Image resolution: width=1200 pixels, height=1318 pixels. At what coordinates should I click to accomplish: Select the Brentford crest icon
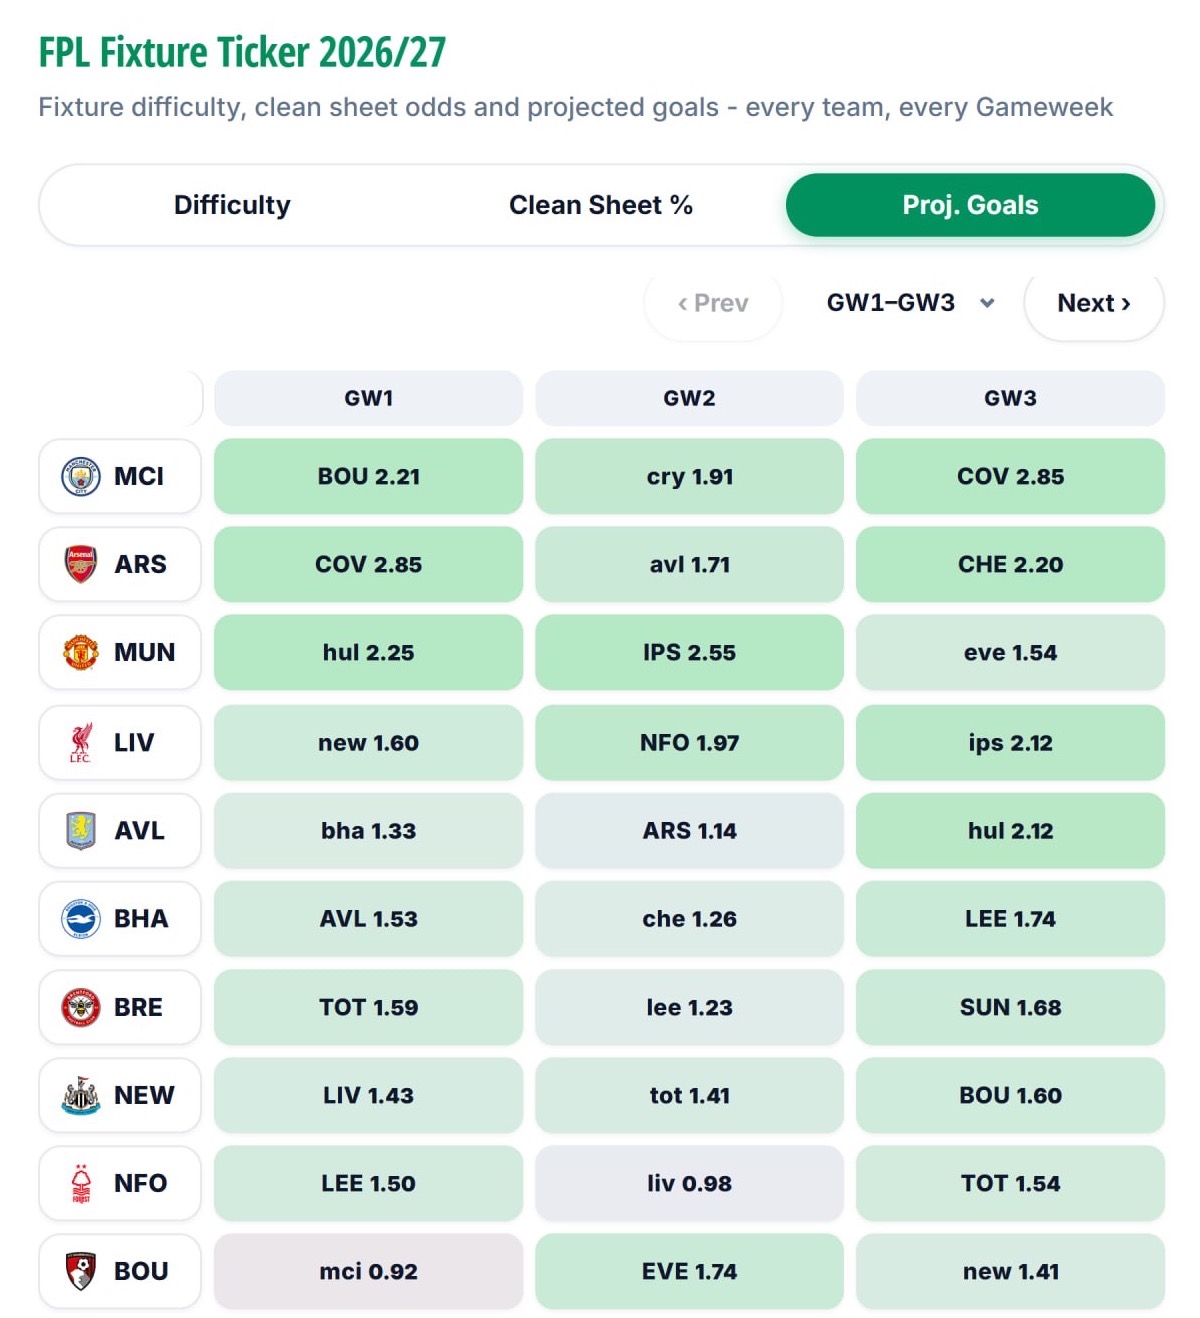pyautogui.click(x=81, y=1008)
